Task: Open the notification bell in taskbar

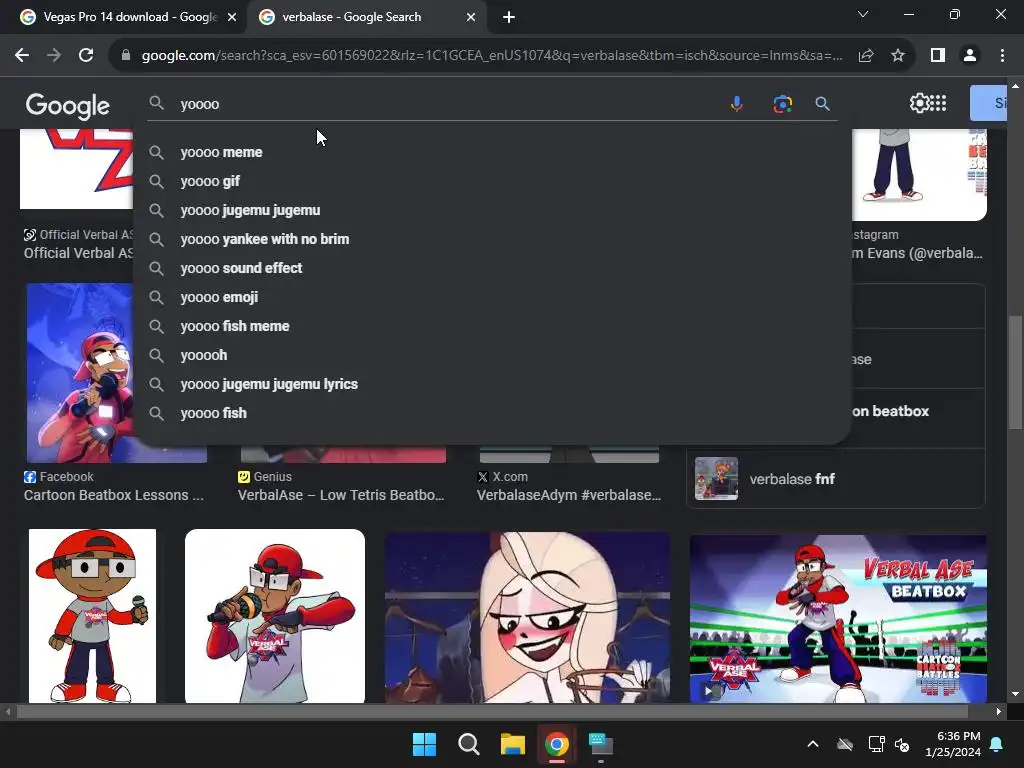Action: coord(997,744)
